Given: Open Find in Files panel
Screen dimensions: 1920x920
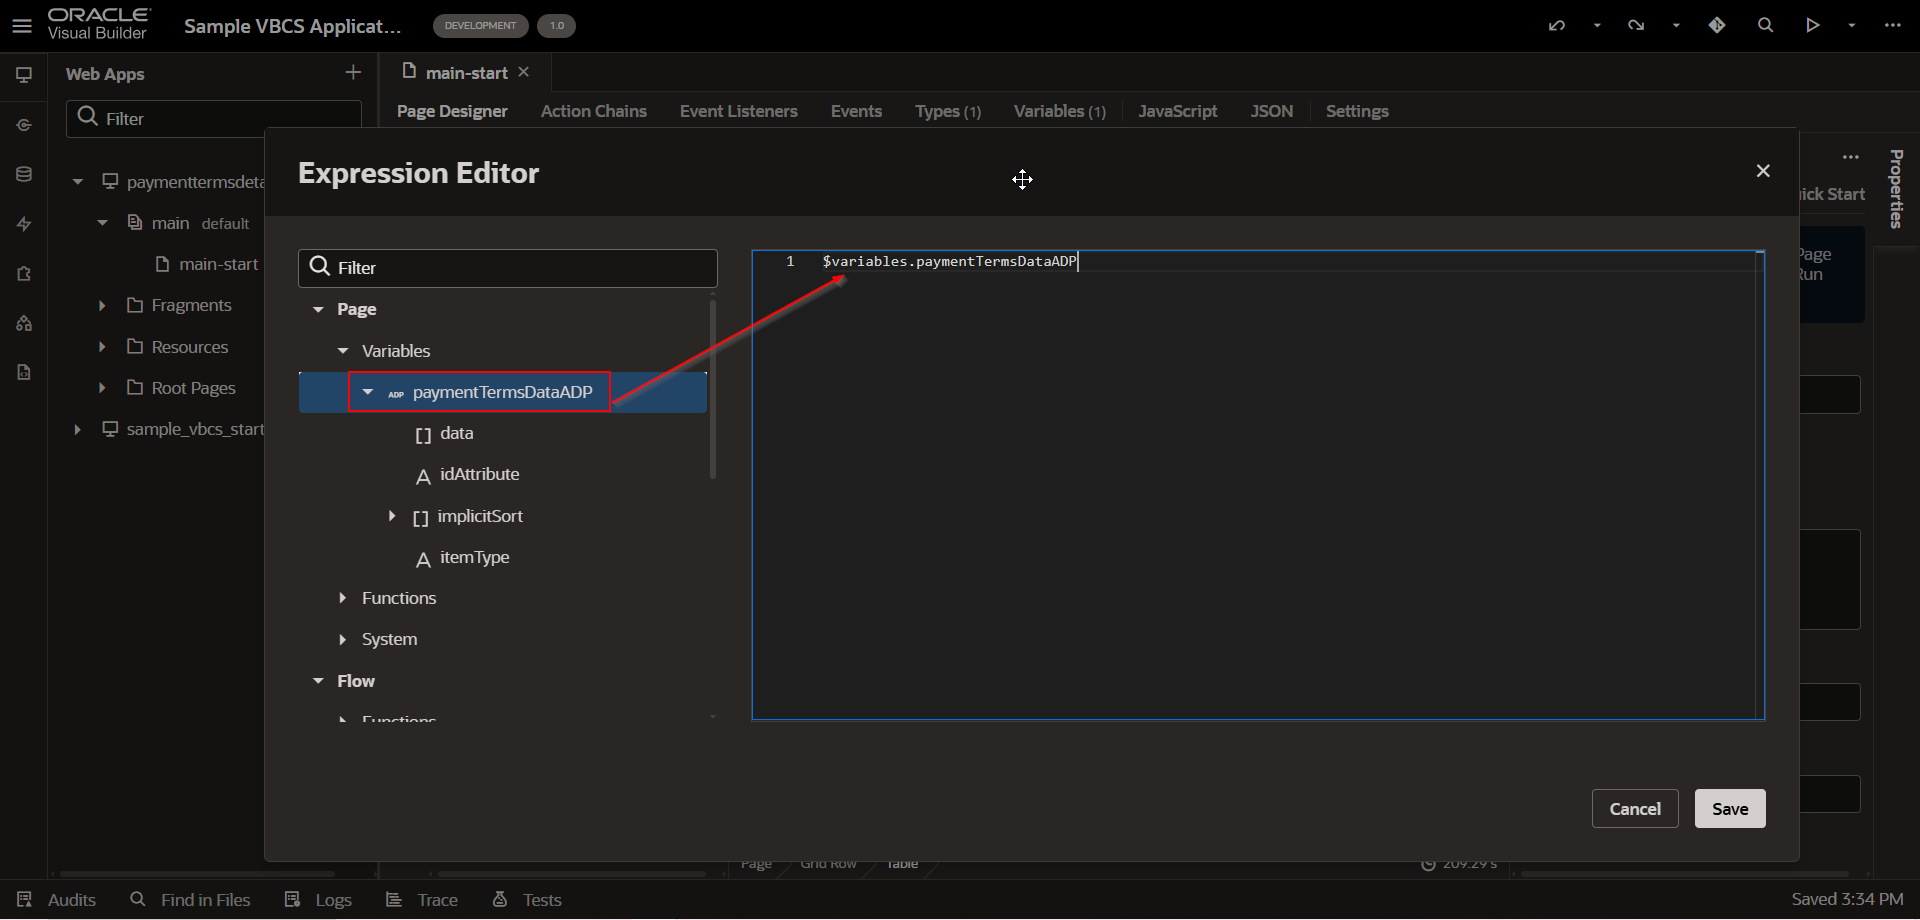Looking at the screenshot, I should [x=190, y=900].
